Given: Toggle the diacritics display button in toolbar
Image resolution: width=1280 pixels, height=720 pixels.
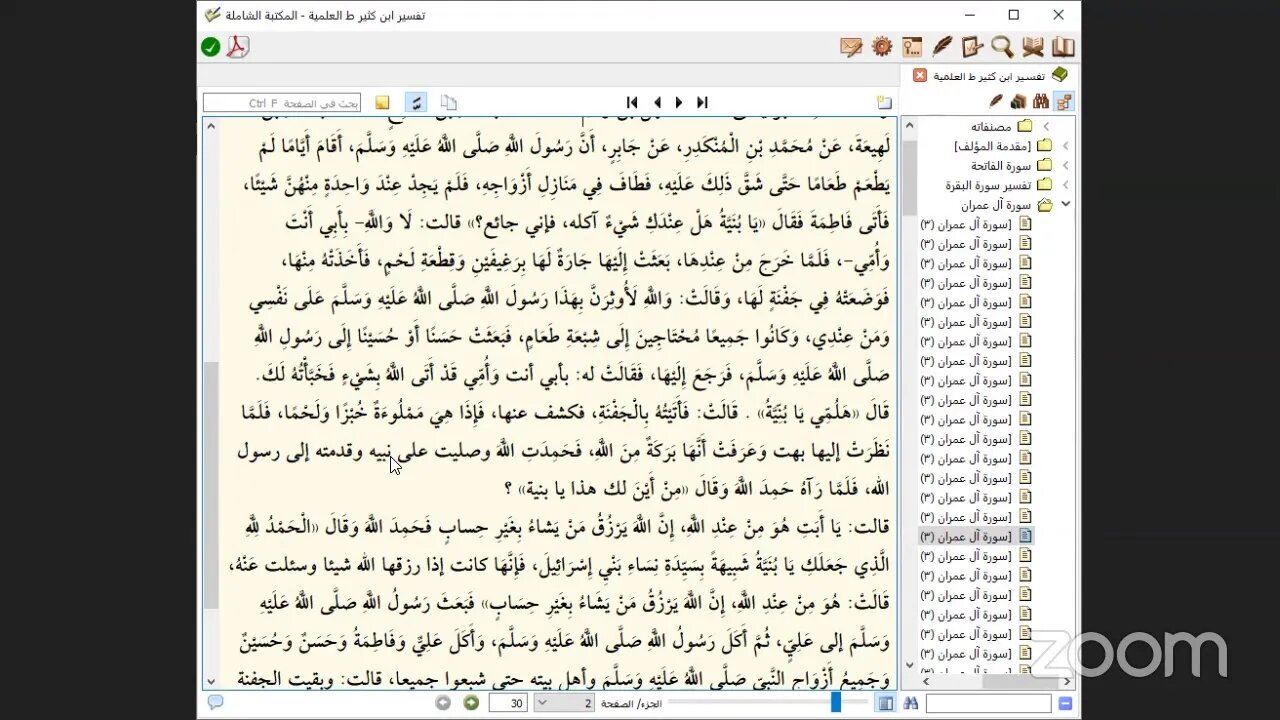Looking at the screenshot, I should 415,102.
